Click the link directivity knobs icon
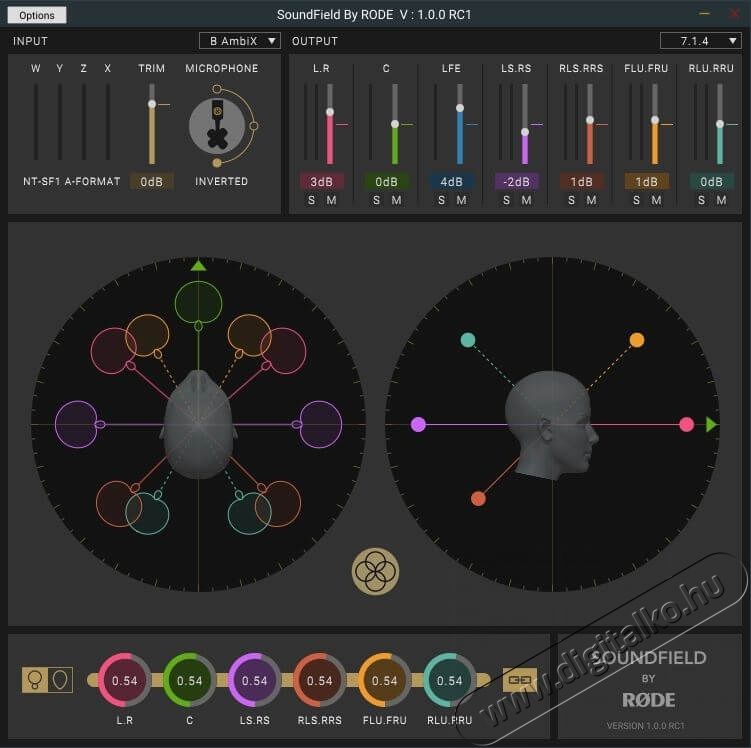The height and width of the screenshot is (748, 751). tap(520, 680)
